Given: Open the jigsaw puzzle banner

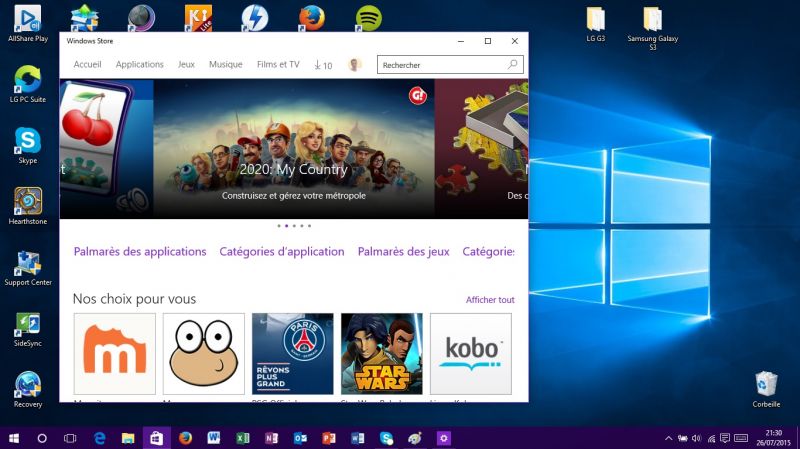Looking at the screenshot, I should pyautogui.click(x=481, y=149).
